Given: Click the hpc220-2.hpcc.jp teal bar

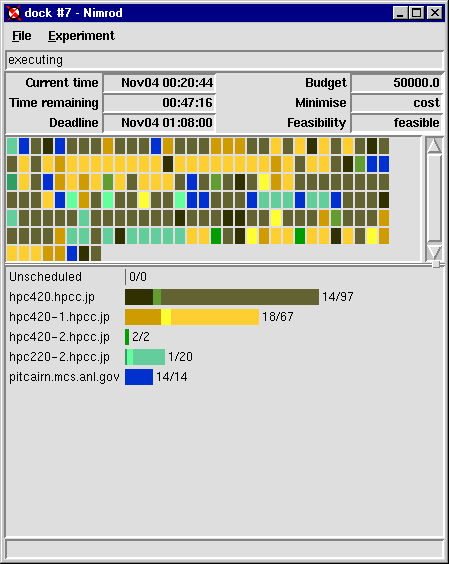Looking at the screenshot, I should point(145,357).
